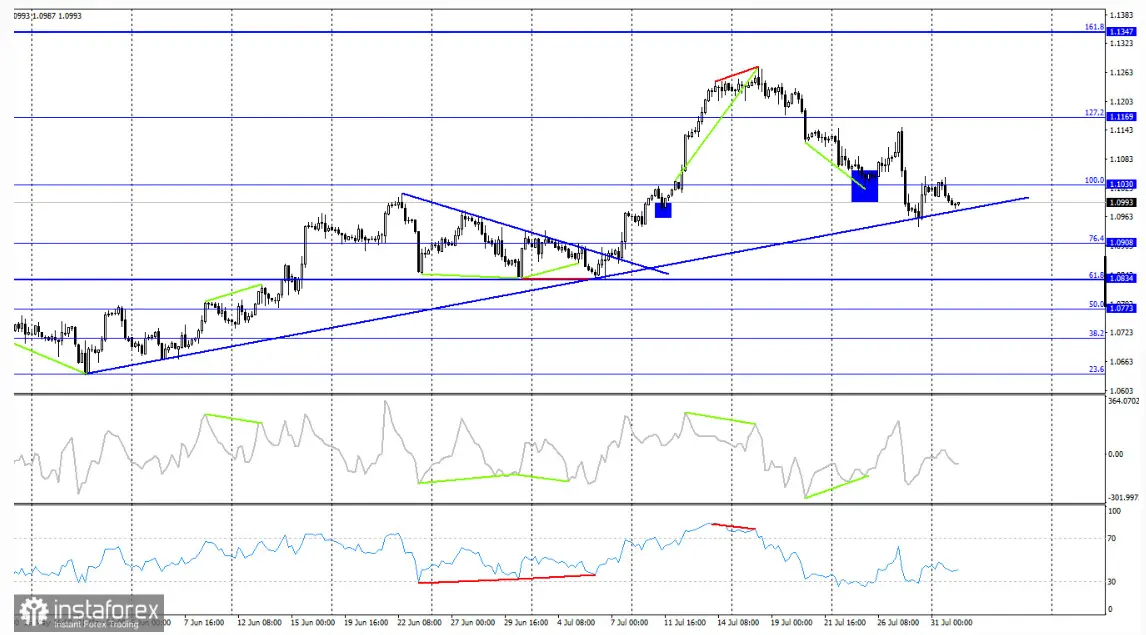Toggle the 1.1347 price level tag
Viewport: 1146px width, 635px height.
(x=1120, y=30)
